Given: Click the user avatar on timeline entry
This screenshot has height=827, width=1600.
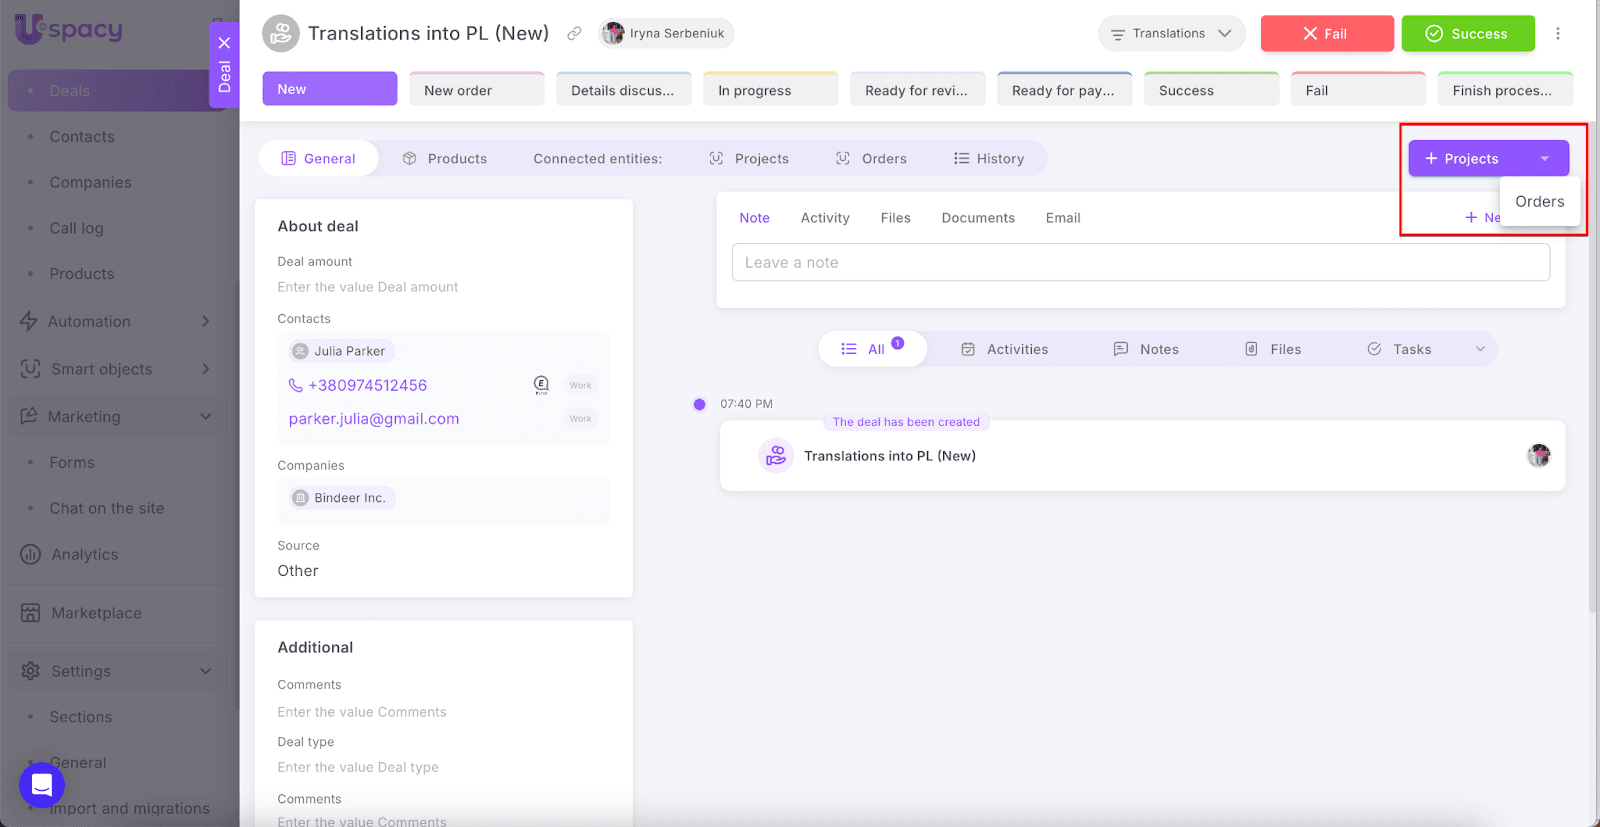Looking at the screenshot, I should pyautogui.click(x=1538, y=456).
